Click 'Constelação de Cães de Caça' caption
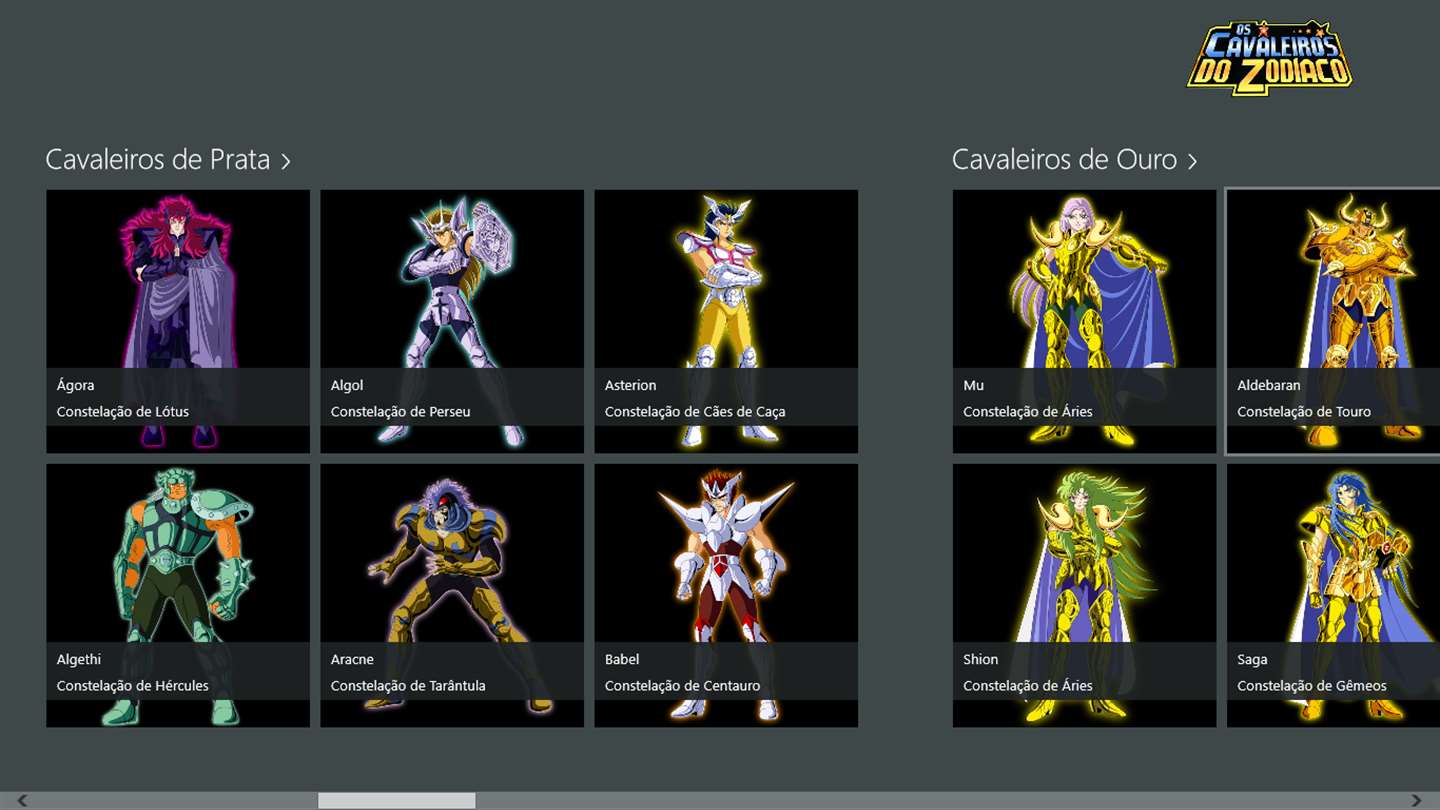This screenshot has height=810, width=1440. (x=695, y=412)
